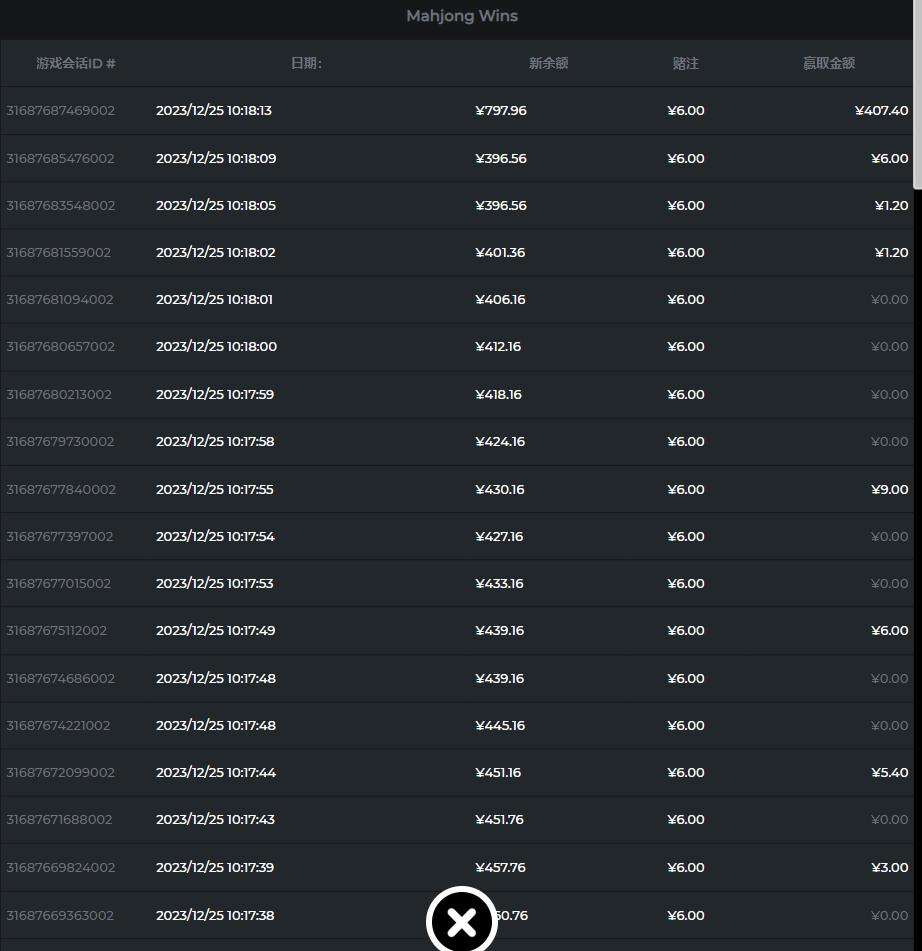Click the new balance ¥427.16
The width and height of the screenshot is (922, 951).
tap(499, 537)
